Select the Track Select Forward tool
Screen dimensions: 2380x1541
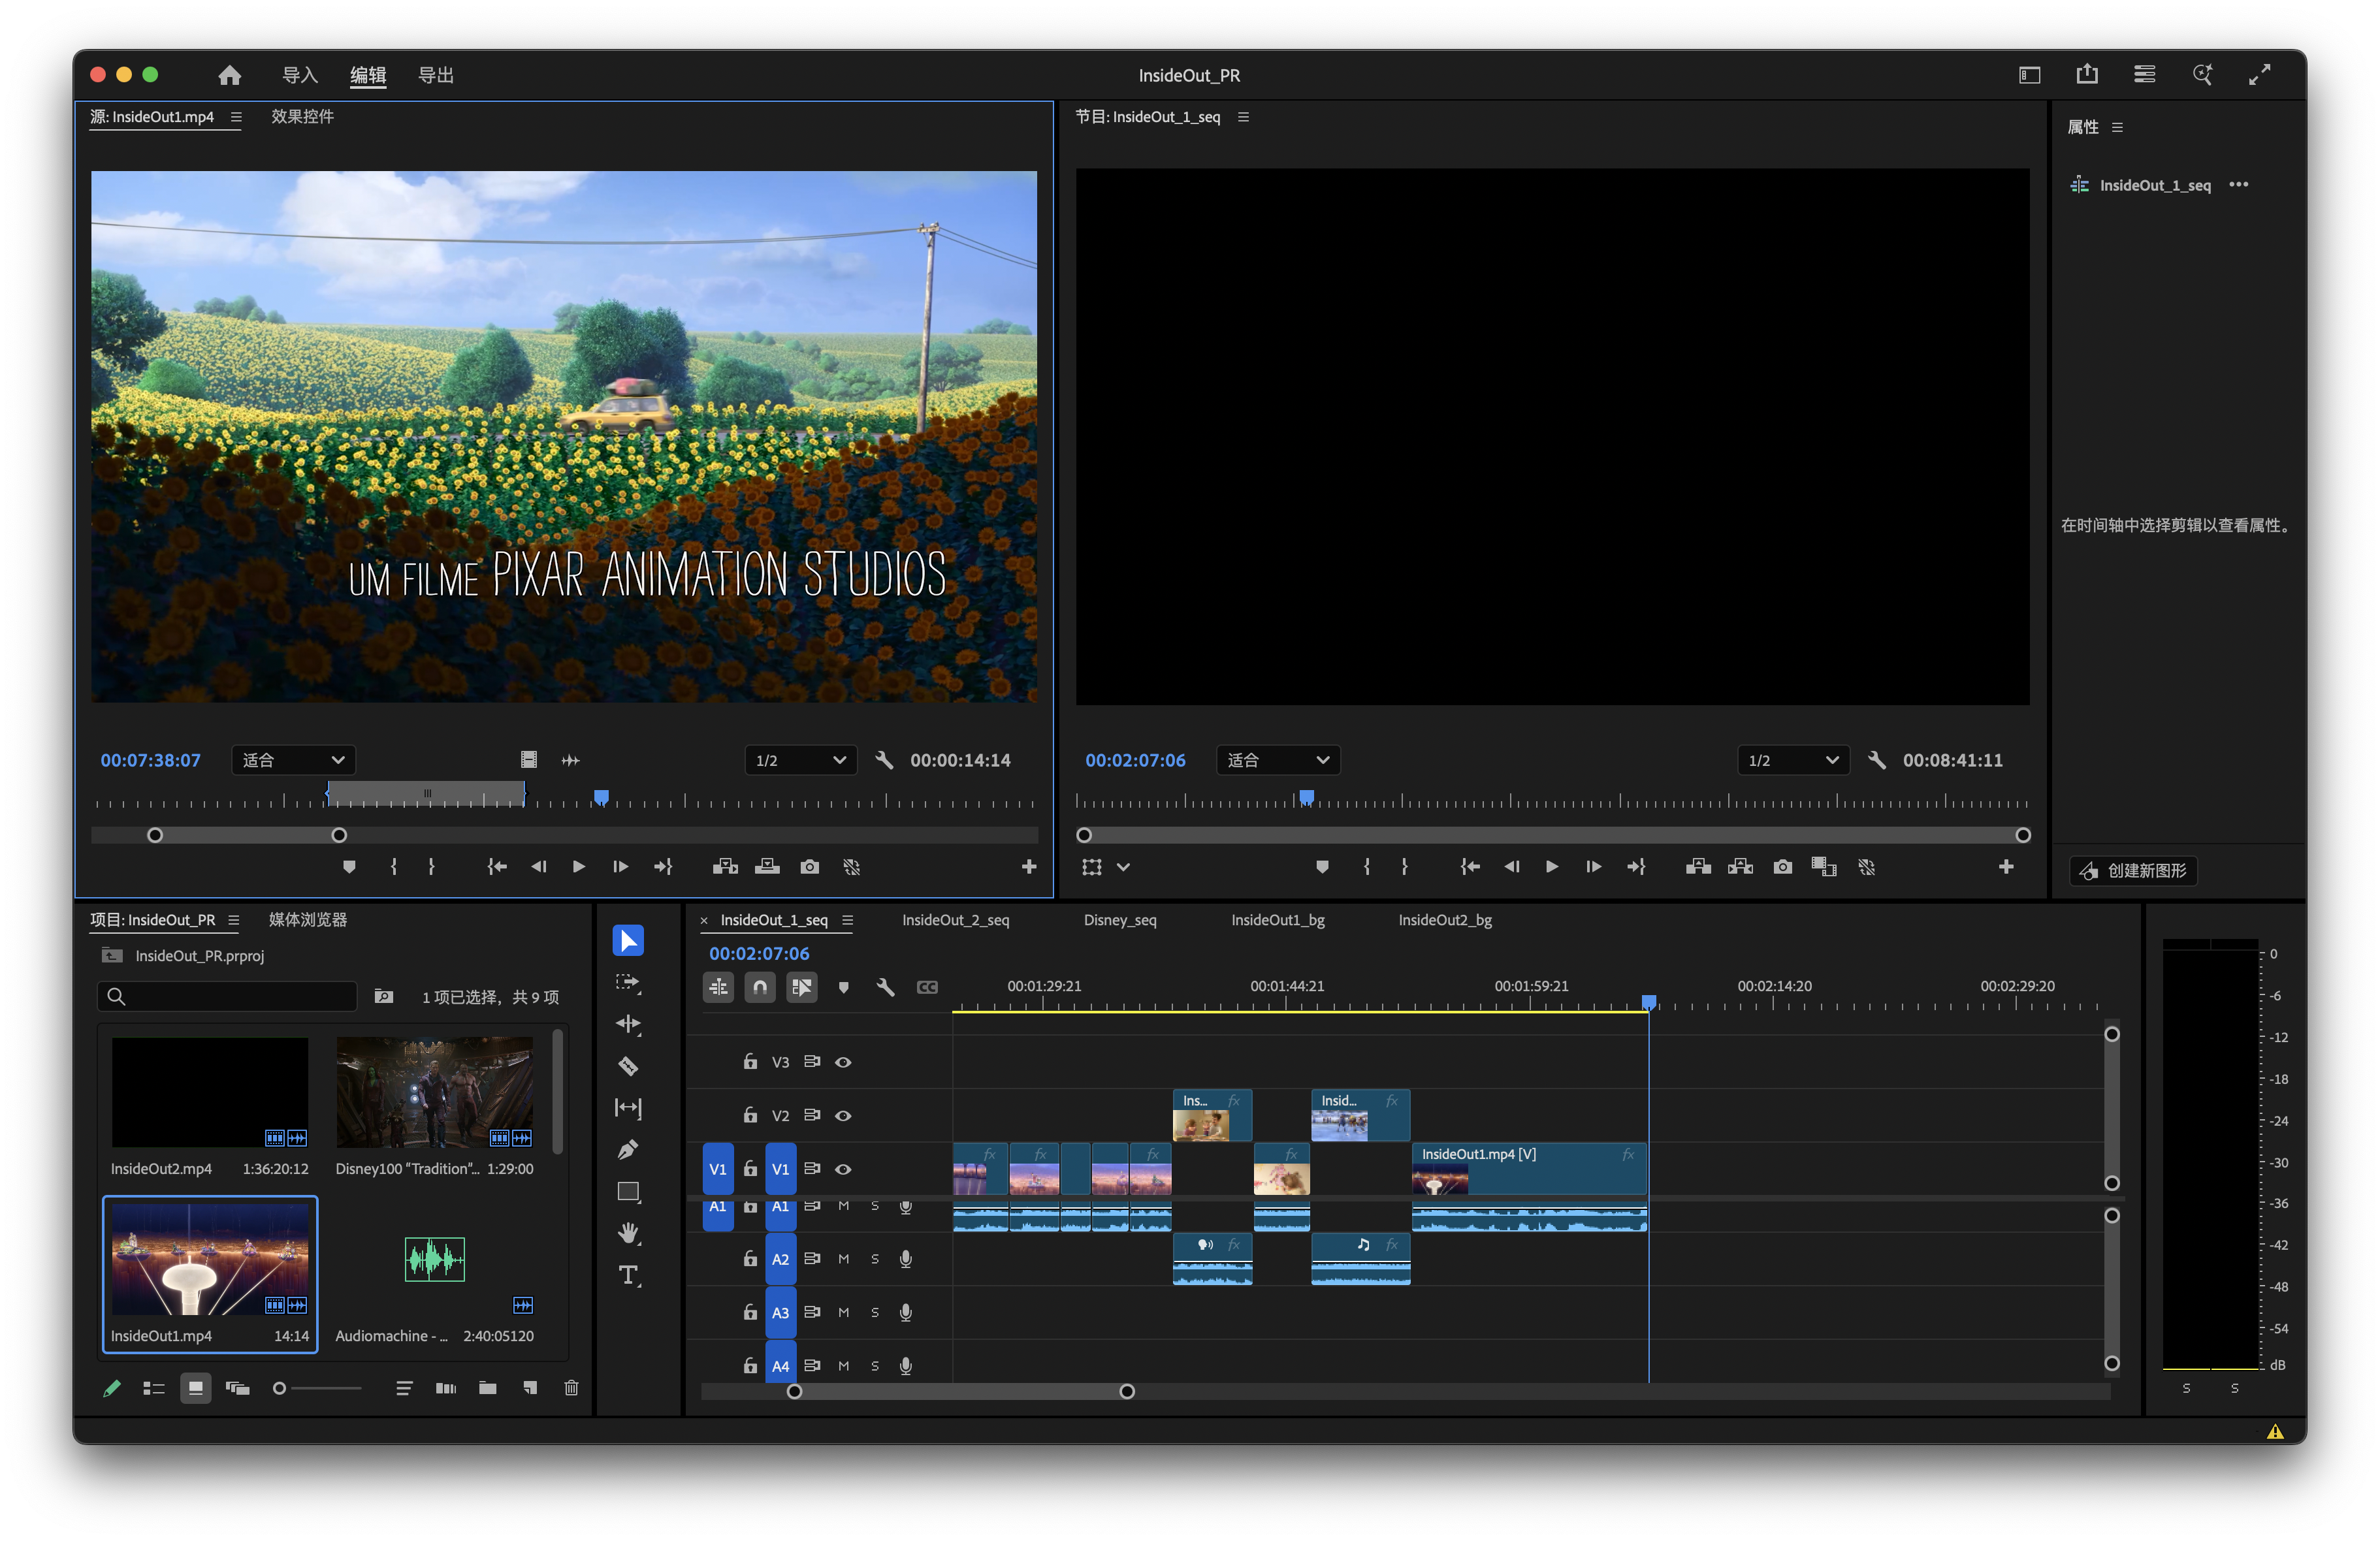coord(628,983)
